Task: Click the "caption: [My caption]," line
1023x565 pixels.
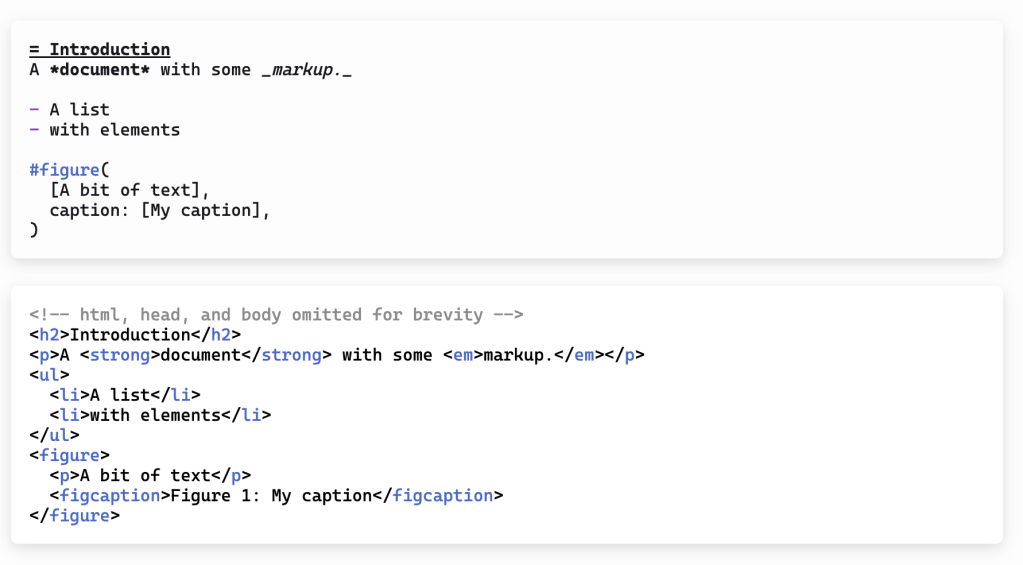Action: coord(160,210)
